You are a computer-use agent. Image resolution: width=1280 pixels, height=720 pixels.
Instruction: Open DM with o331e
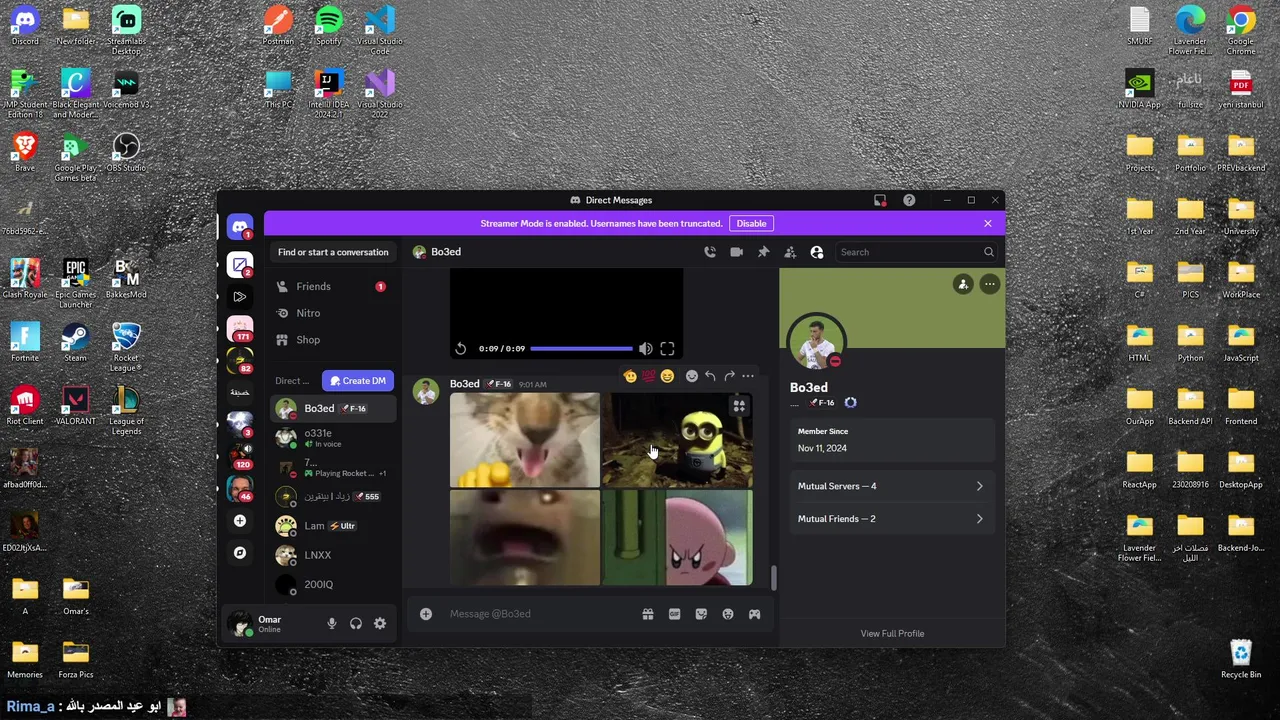(x=332, y=438)
